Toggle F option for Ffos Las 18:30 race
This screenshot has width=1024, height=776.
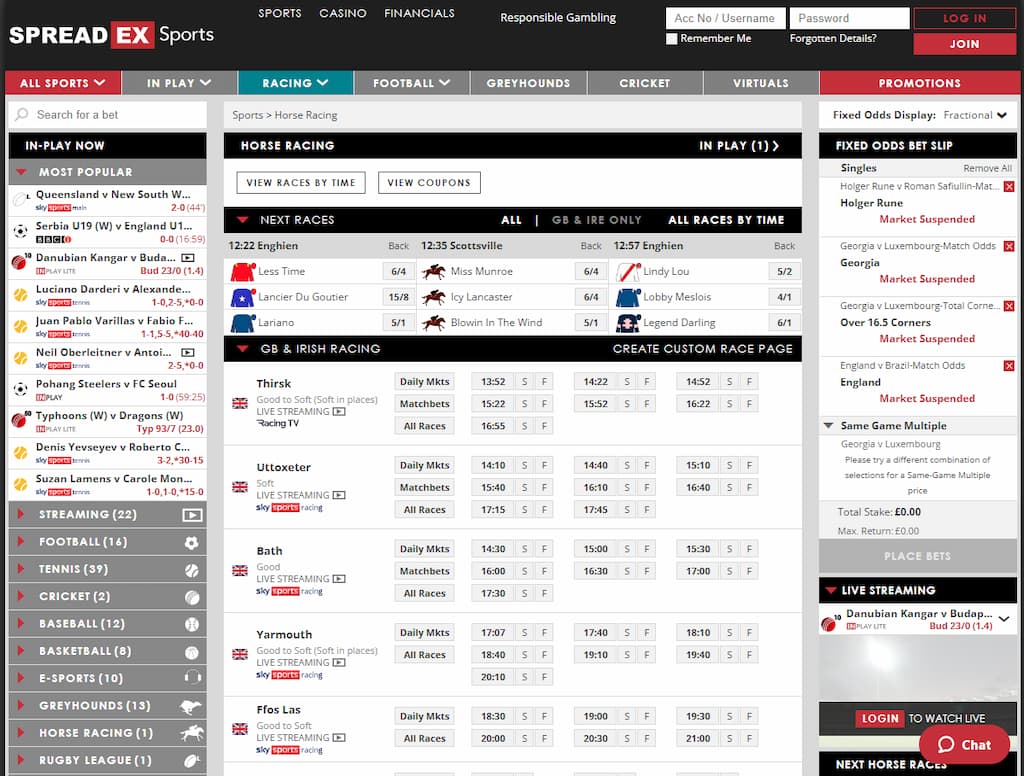[544, 716]
